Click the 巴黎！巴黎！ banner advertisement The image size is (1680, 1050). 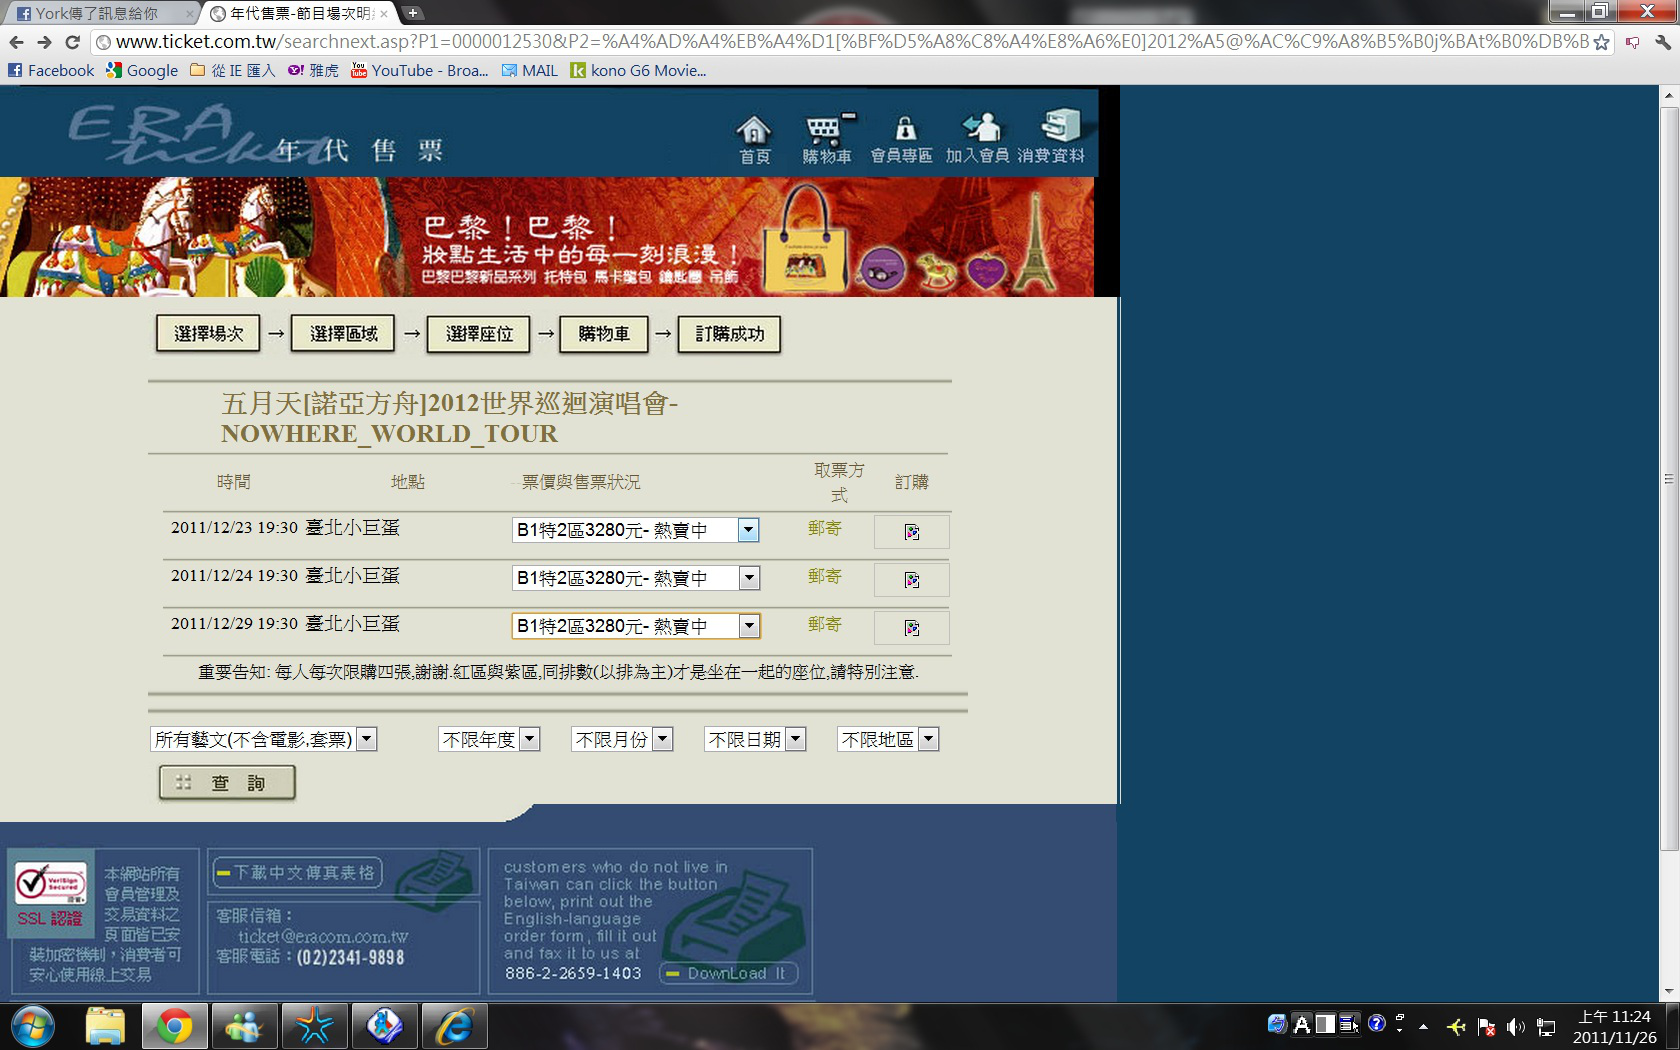point(547,237)
